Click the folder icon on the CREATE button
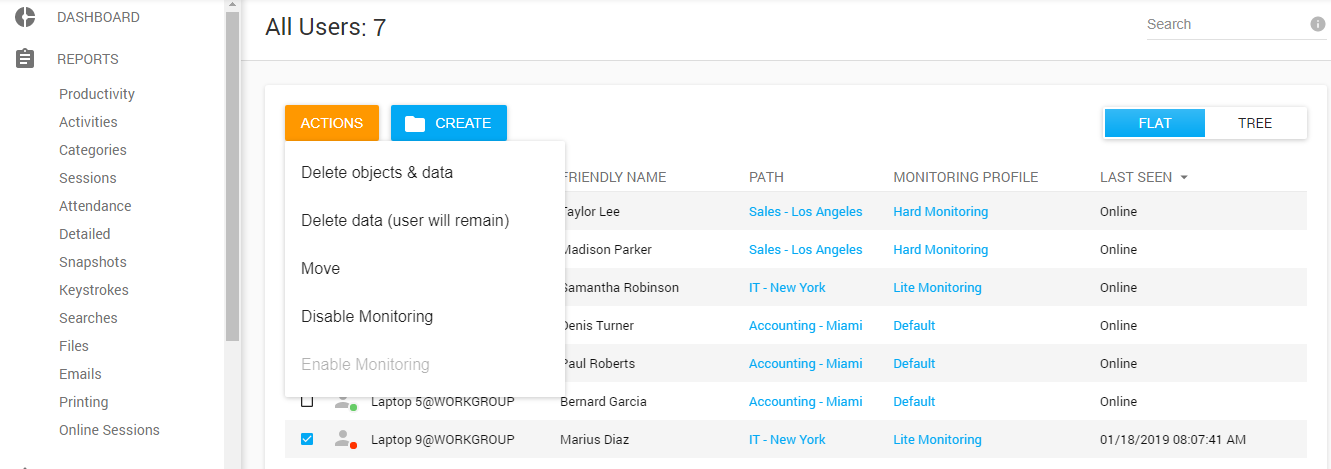This screenshot has width=1331, height=469. click(415, 123)
